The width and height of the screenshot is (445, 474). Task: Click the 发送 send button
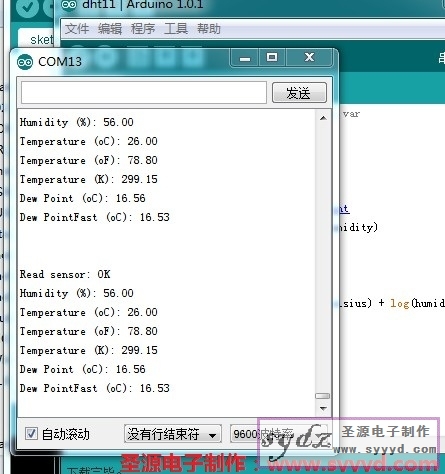299,93
